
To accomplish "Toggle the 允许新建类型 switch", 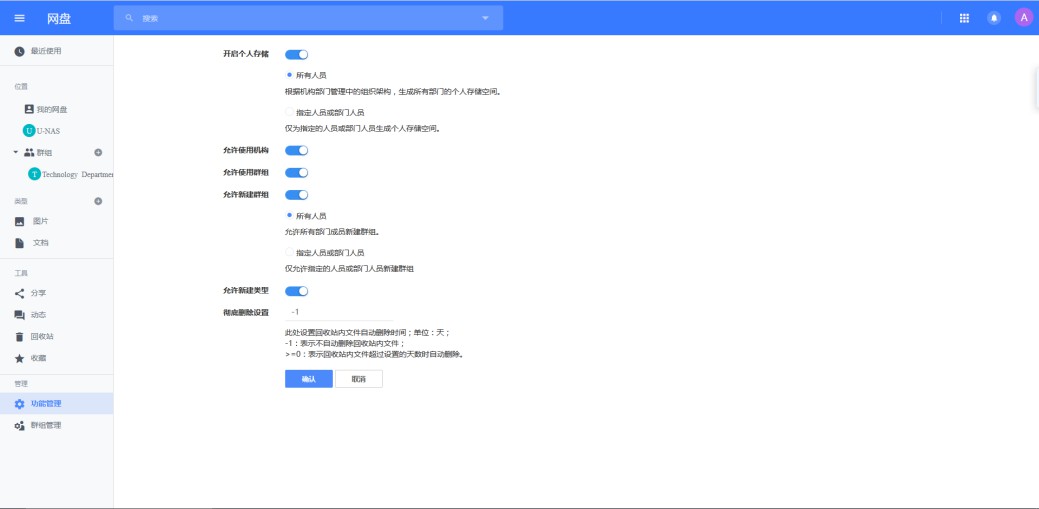I will [296, 291].
